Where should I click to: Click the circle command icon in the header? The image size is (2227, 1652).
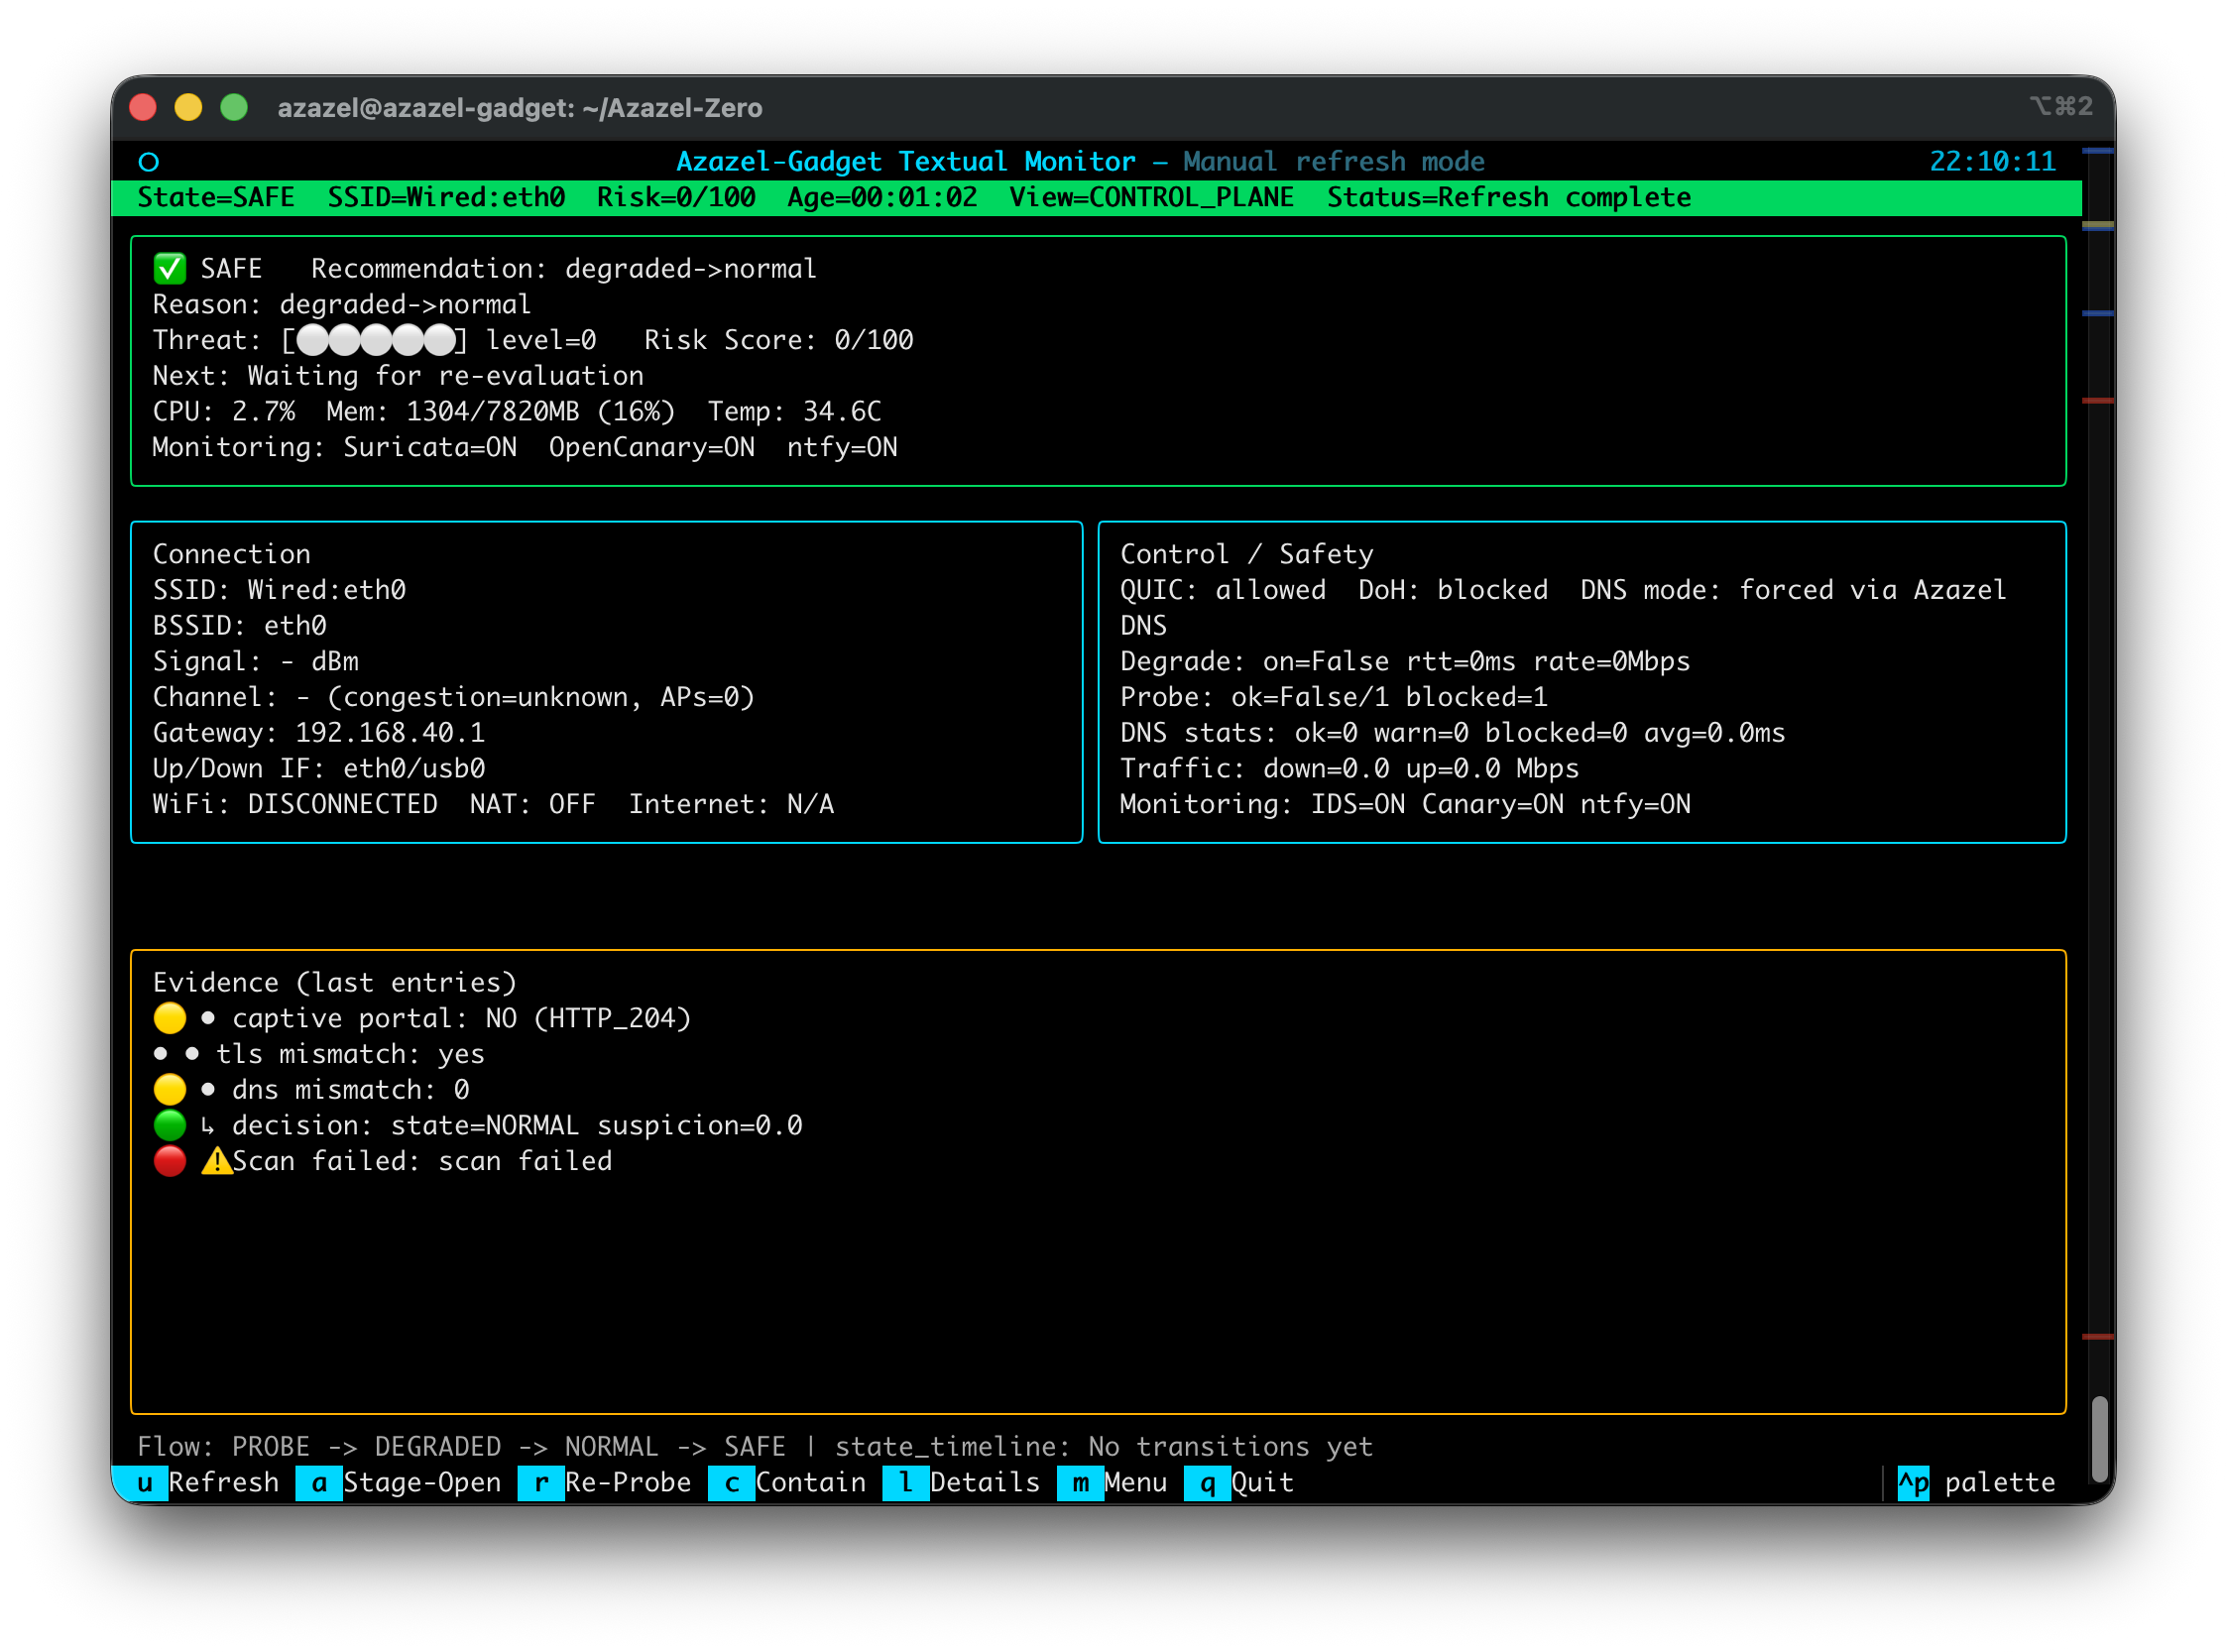coord(149,162)
